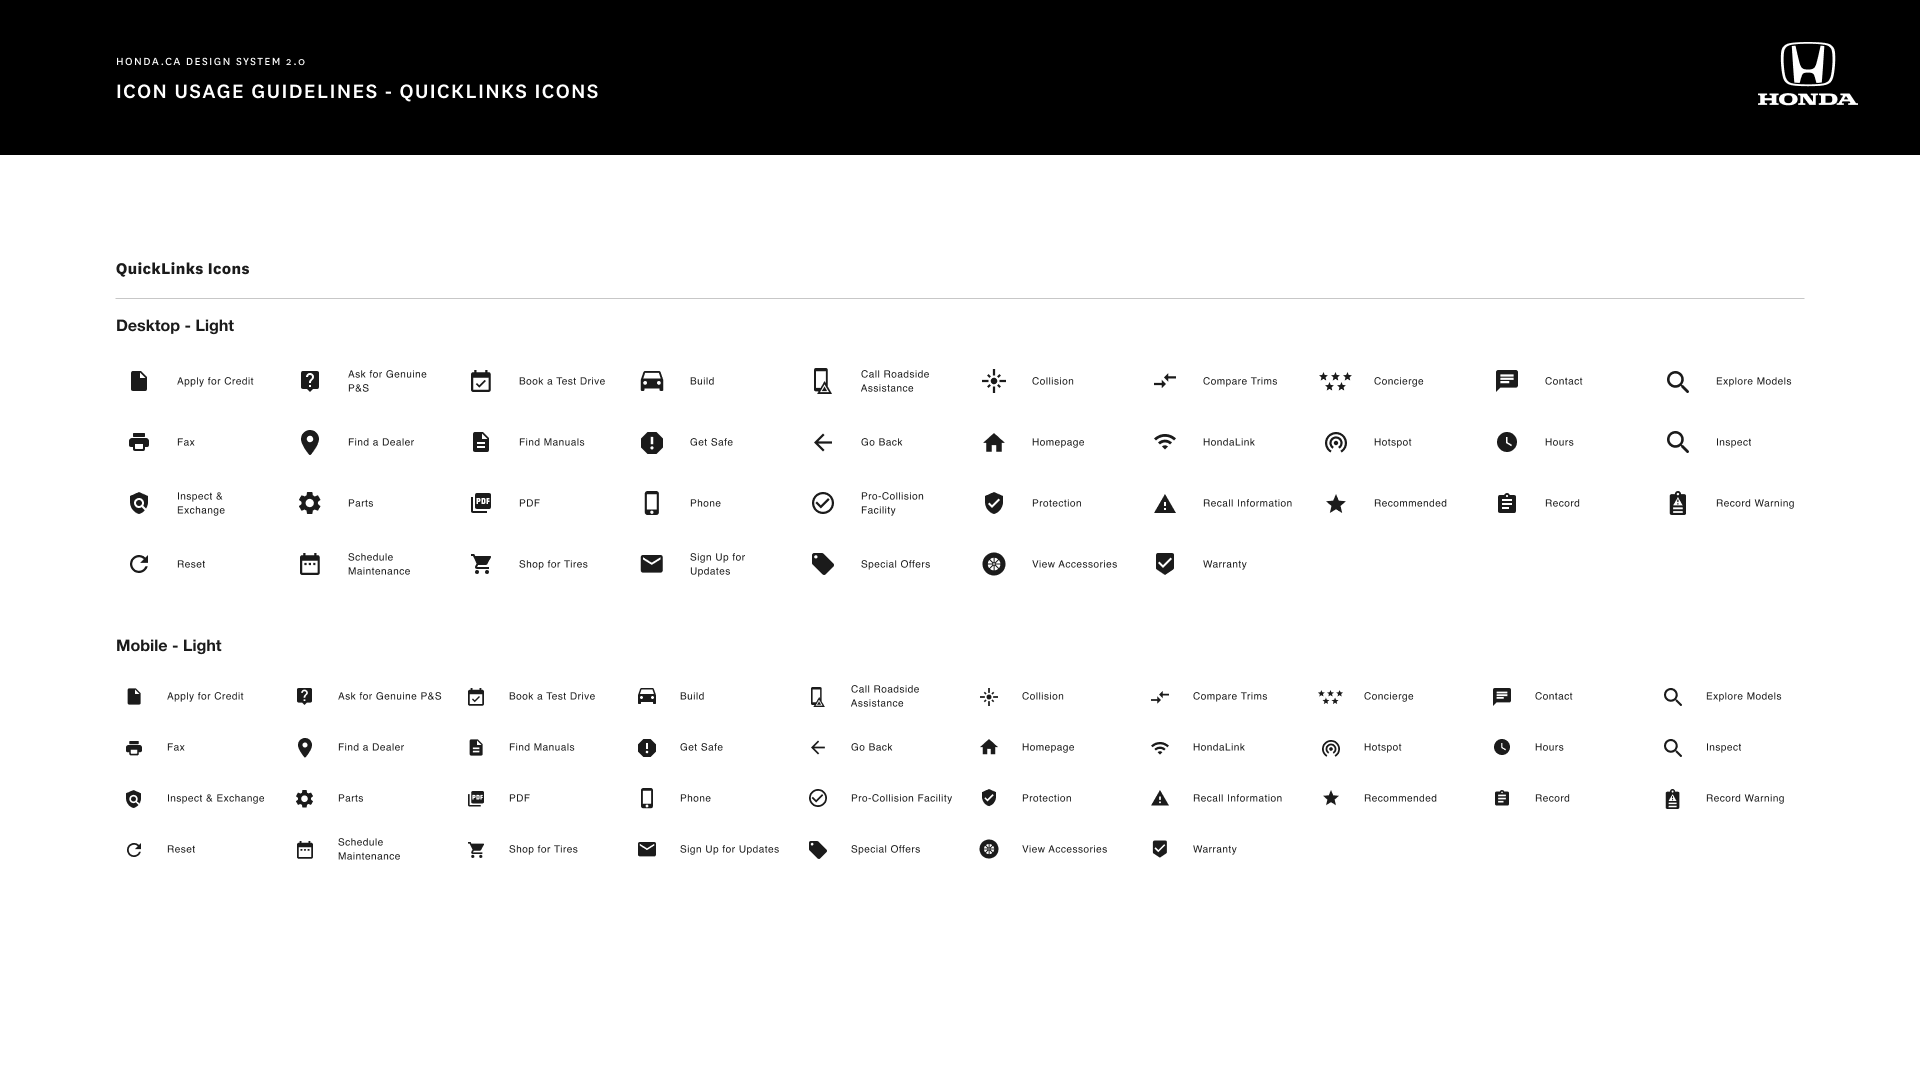
Task: Select the Get Safe alert icon in Desktop section
Action: [x=652, y=442]
